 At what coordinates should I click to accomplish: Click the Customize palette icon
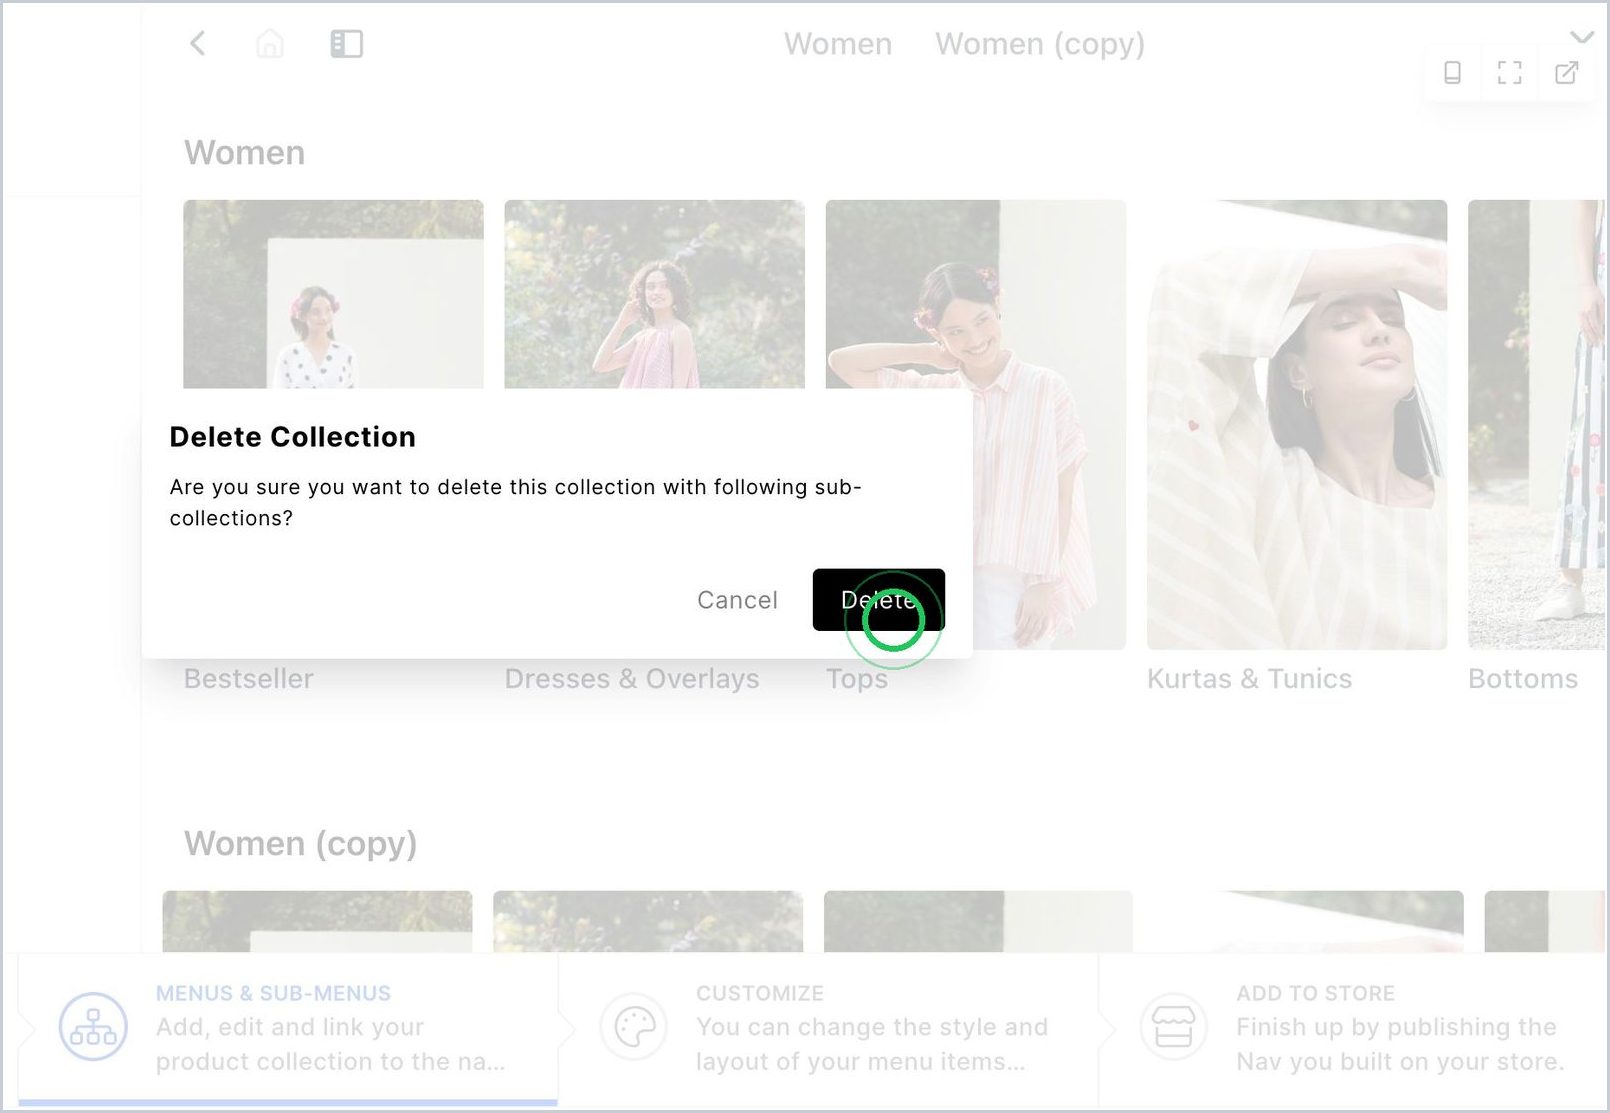(634, 1026)
